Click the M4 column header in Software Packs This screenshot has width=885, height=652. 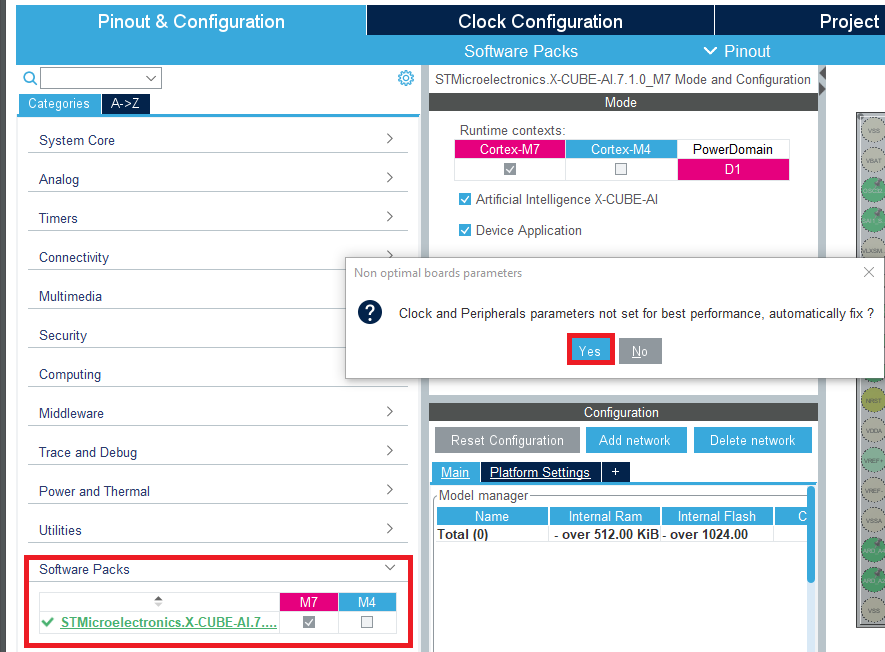[x=367, y=602]
